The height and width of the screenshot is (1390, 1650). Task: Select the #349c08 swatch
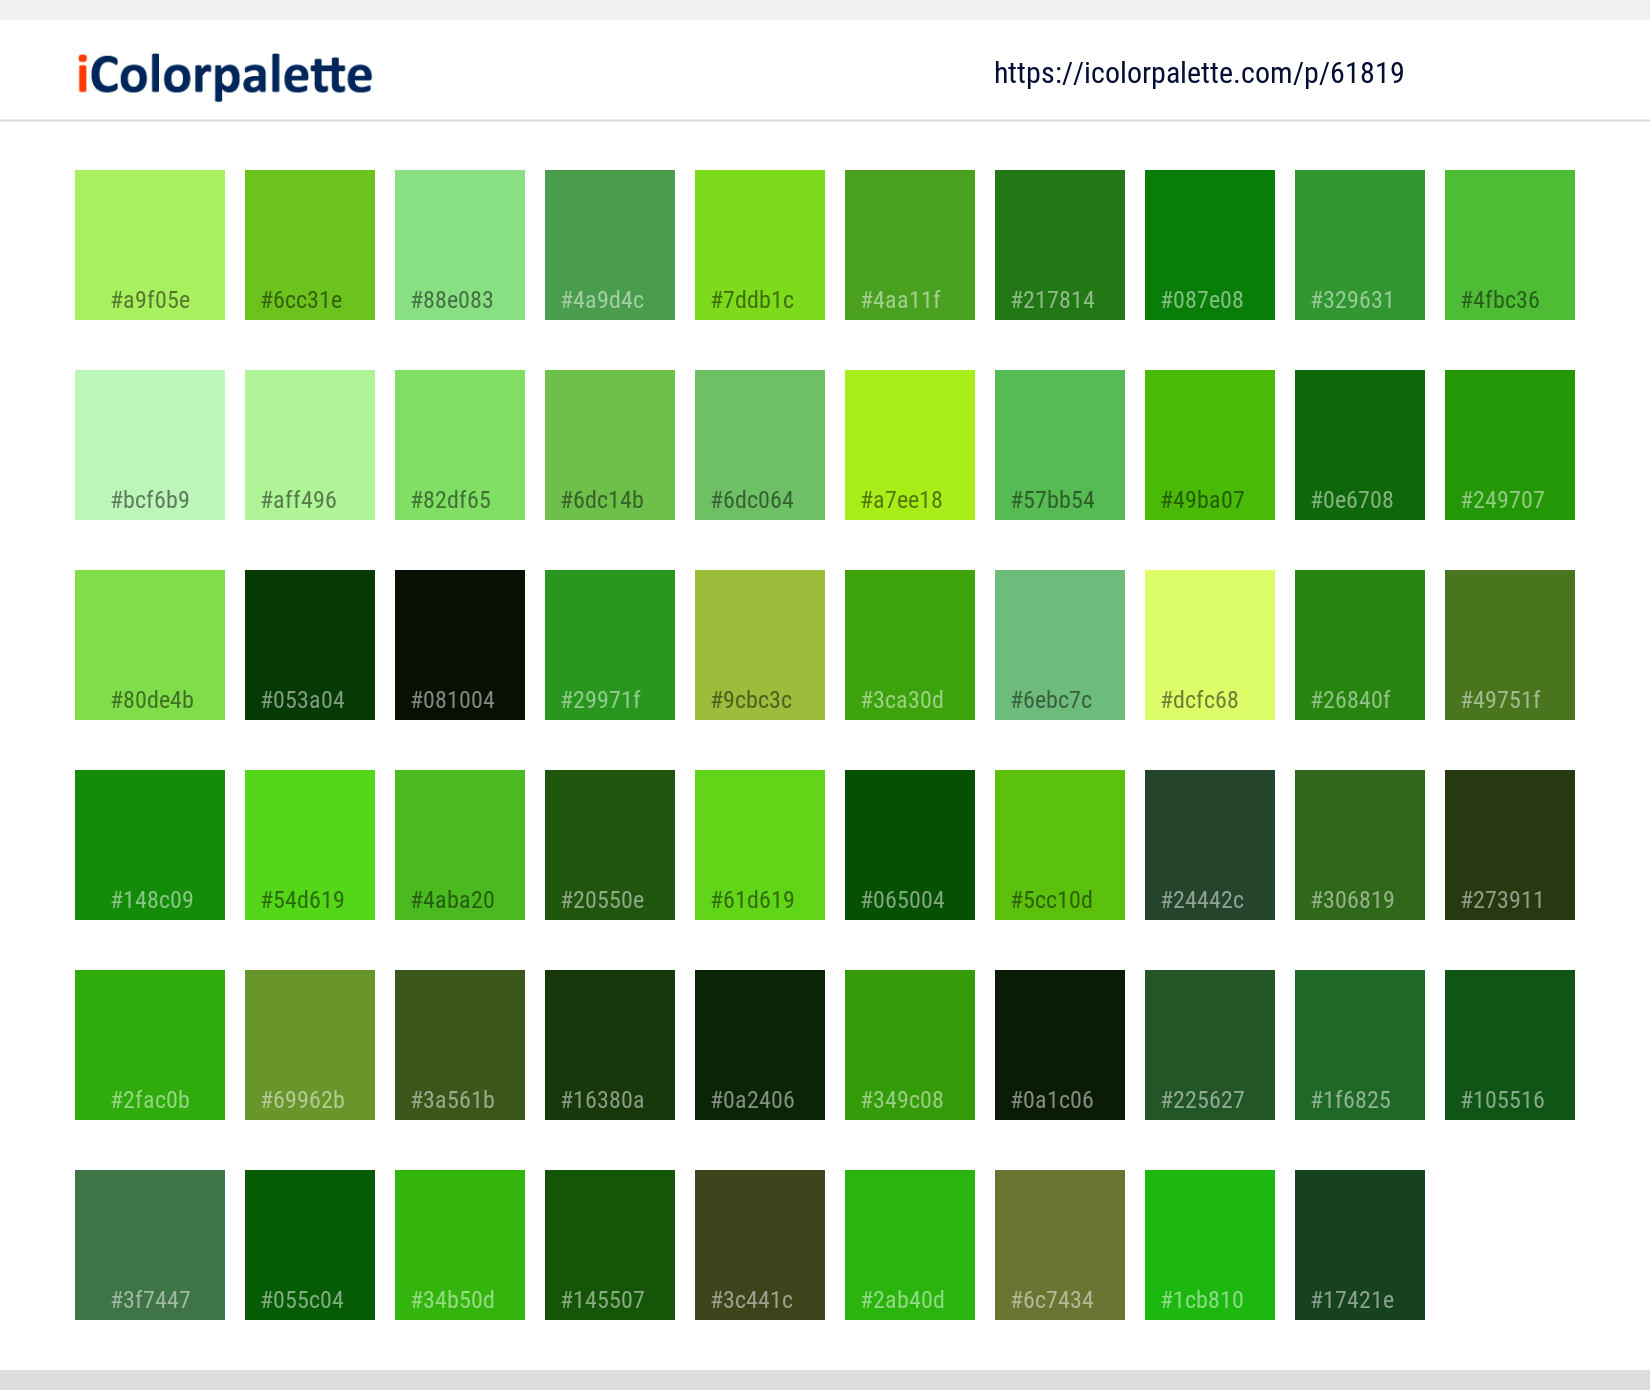910,1045
